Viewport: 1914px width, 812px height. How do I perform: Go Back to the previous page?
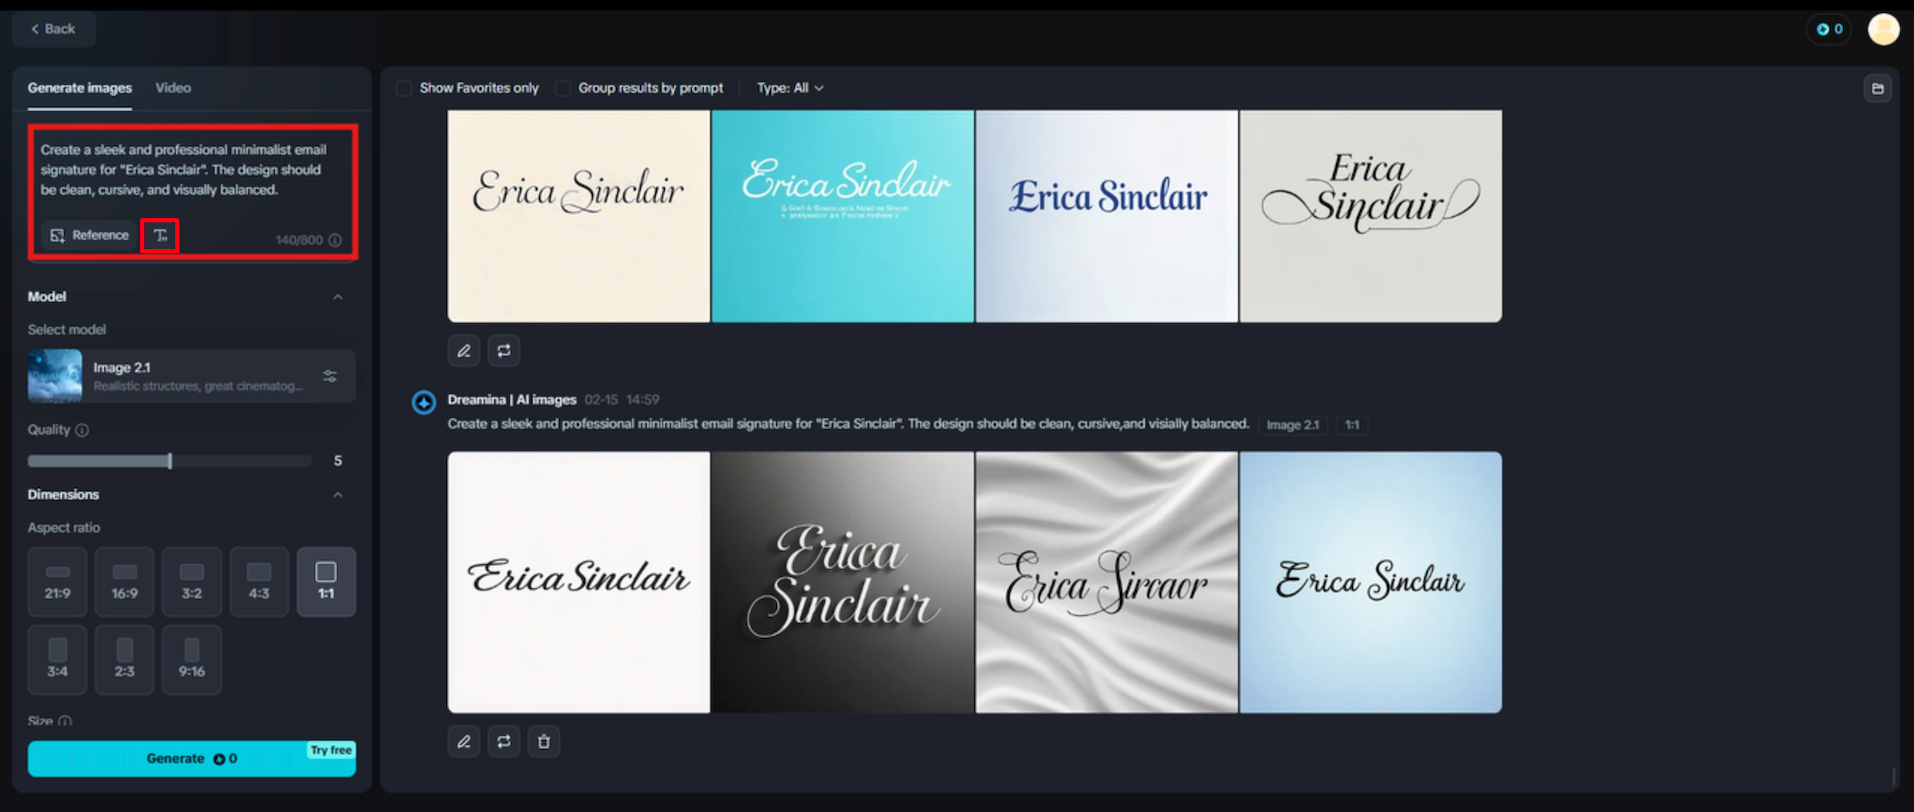[x=54, y=29]
